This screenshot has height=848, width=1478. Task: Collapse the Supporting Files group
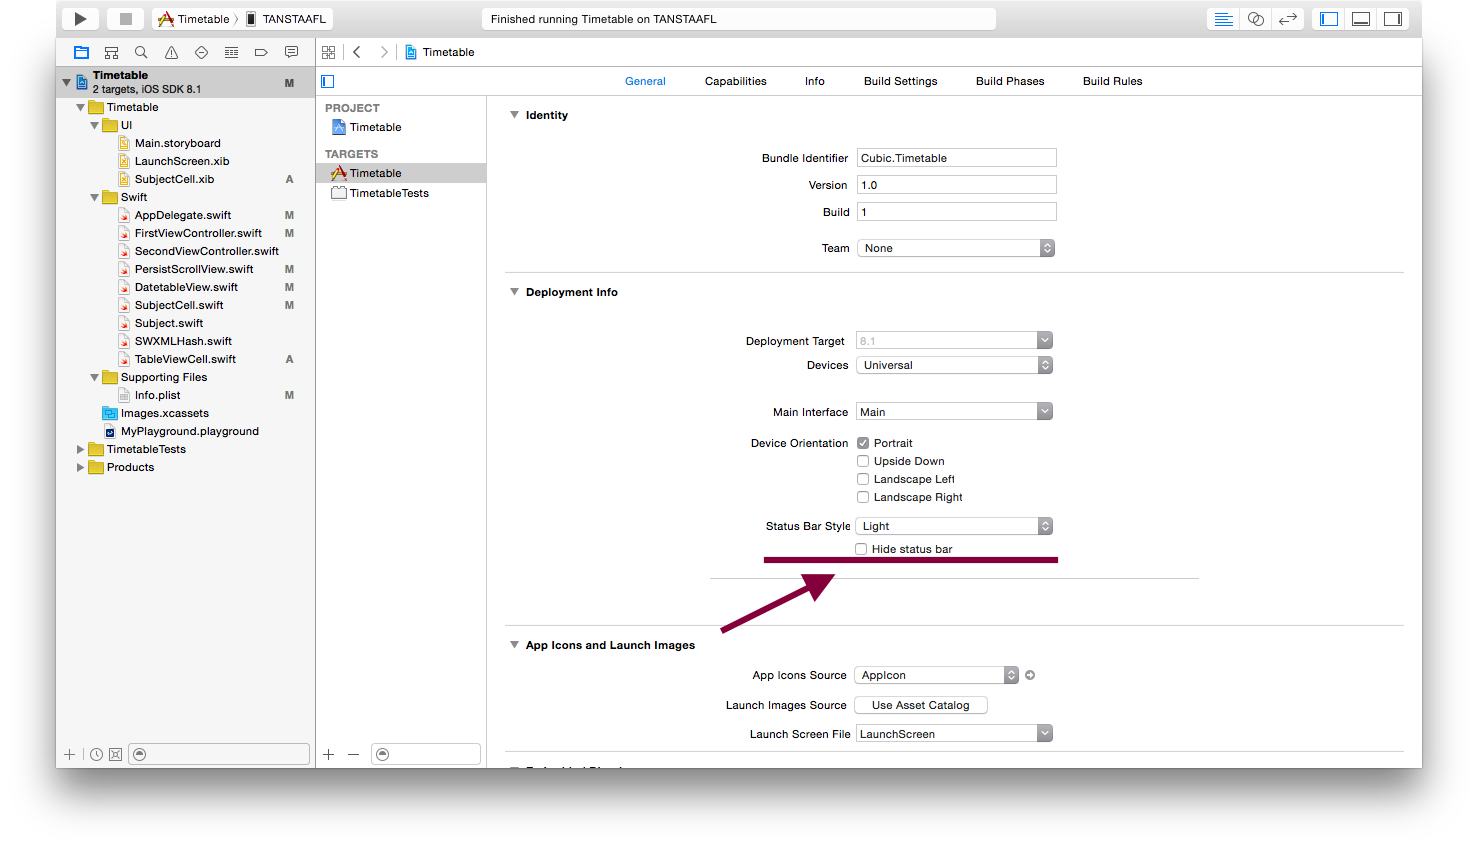[x=95, y=377]
